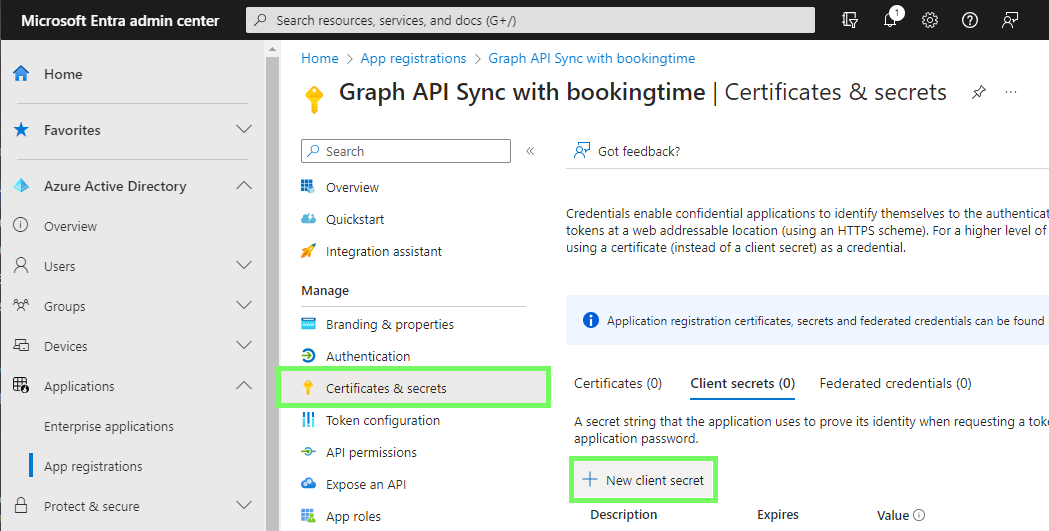Open the more options ellipsis beside title
This screenshot has width=1049, height=531.
pos(1011,92)
